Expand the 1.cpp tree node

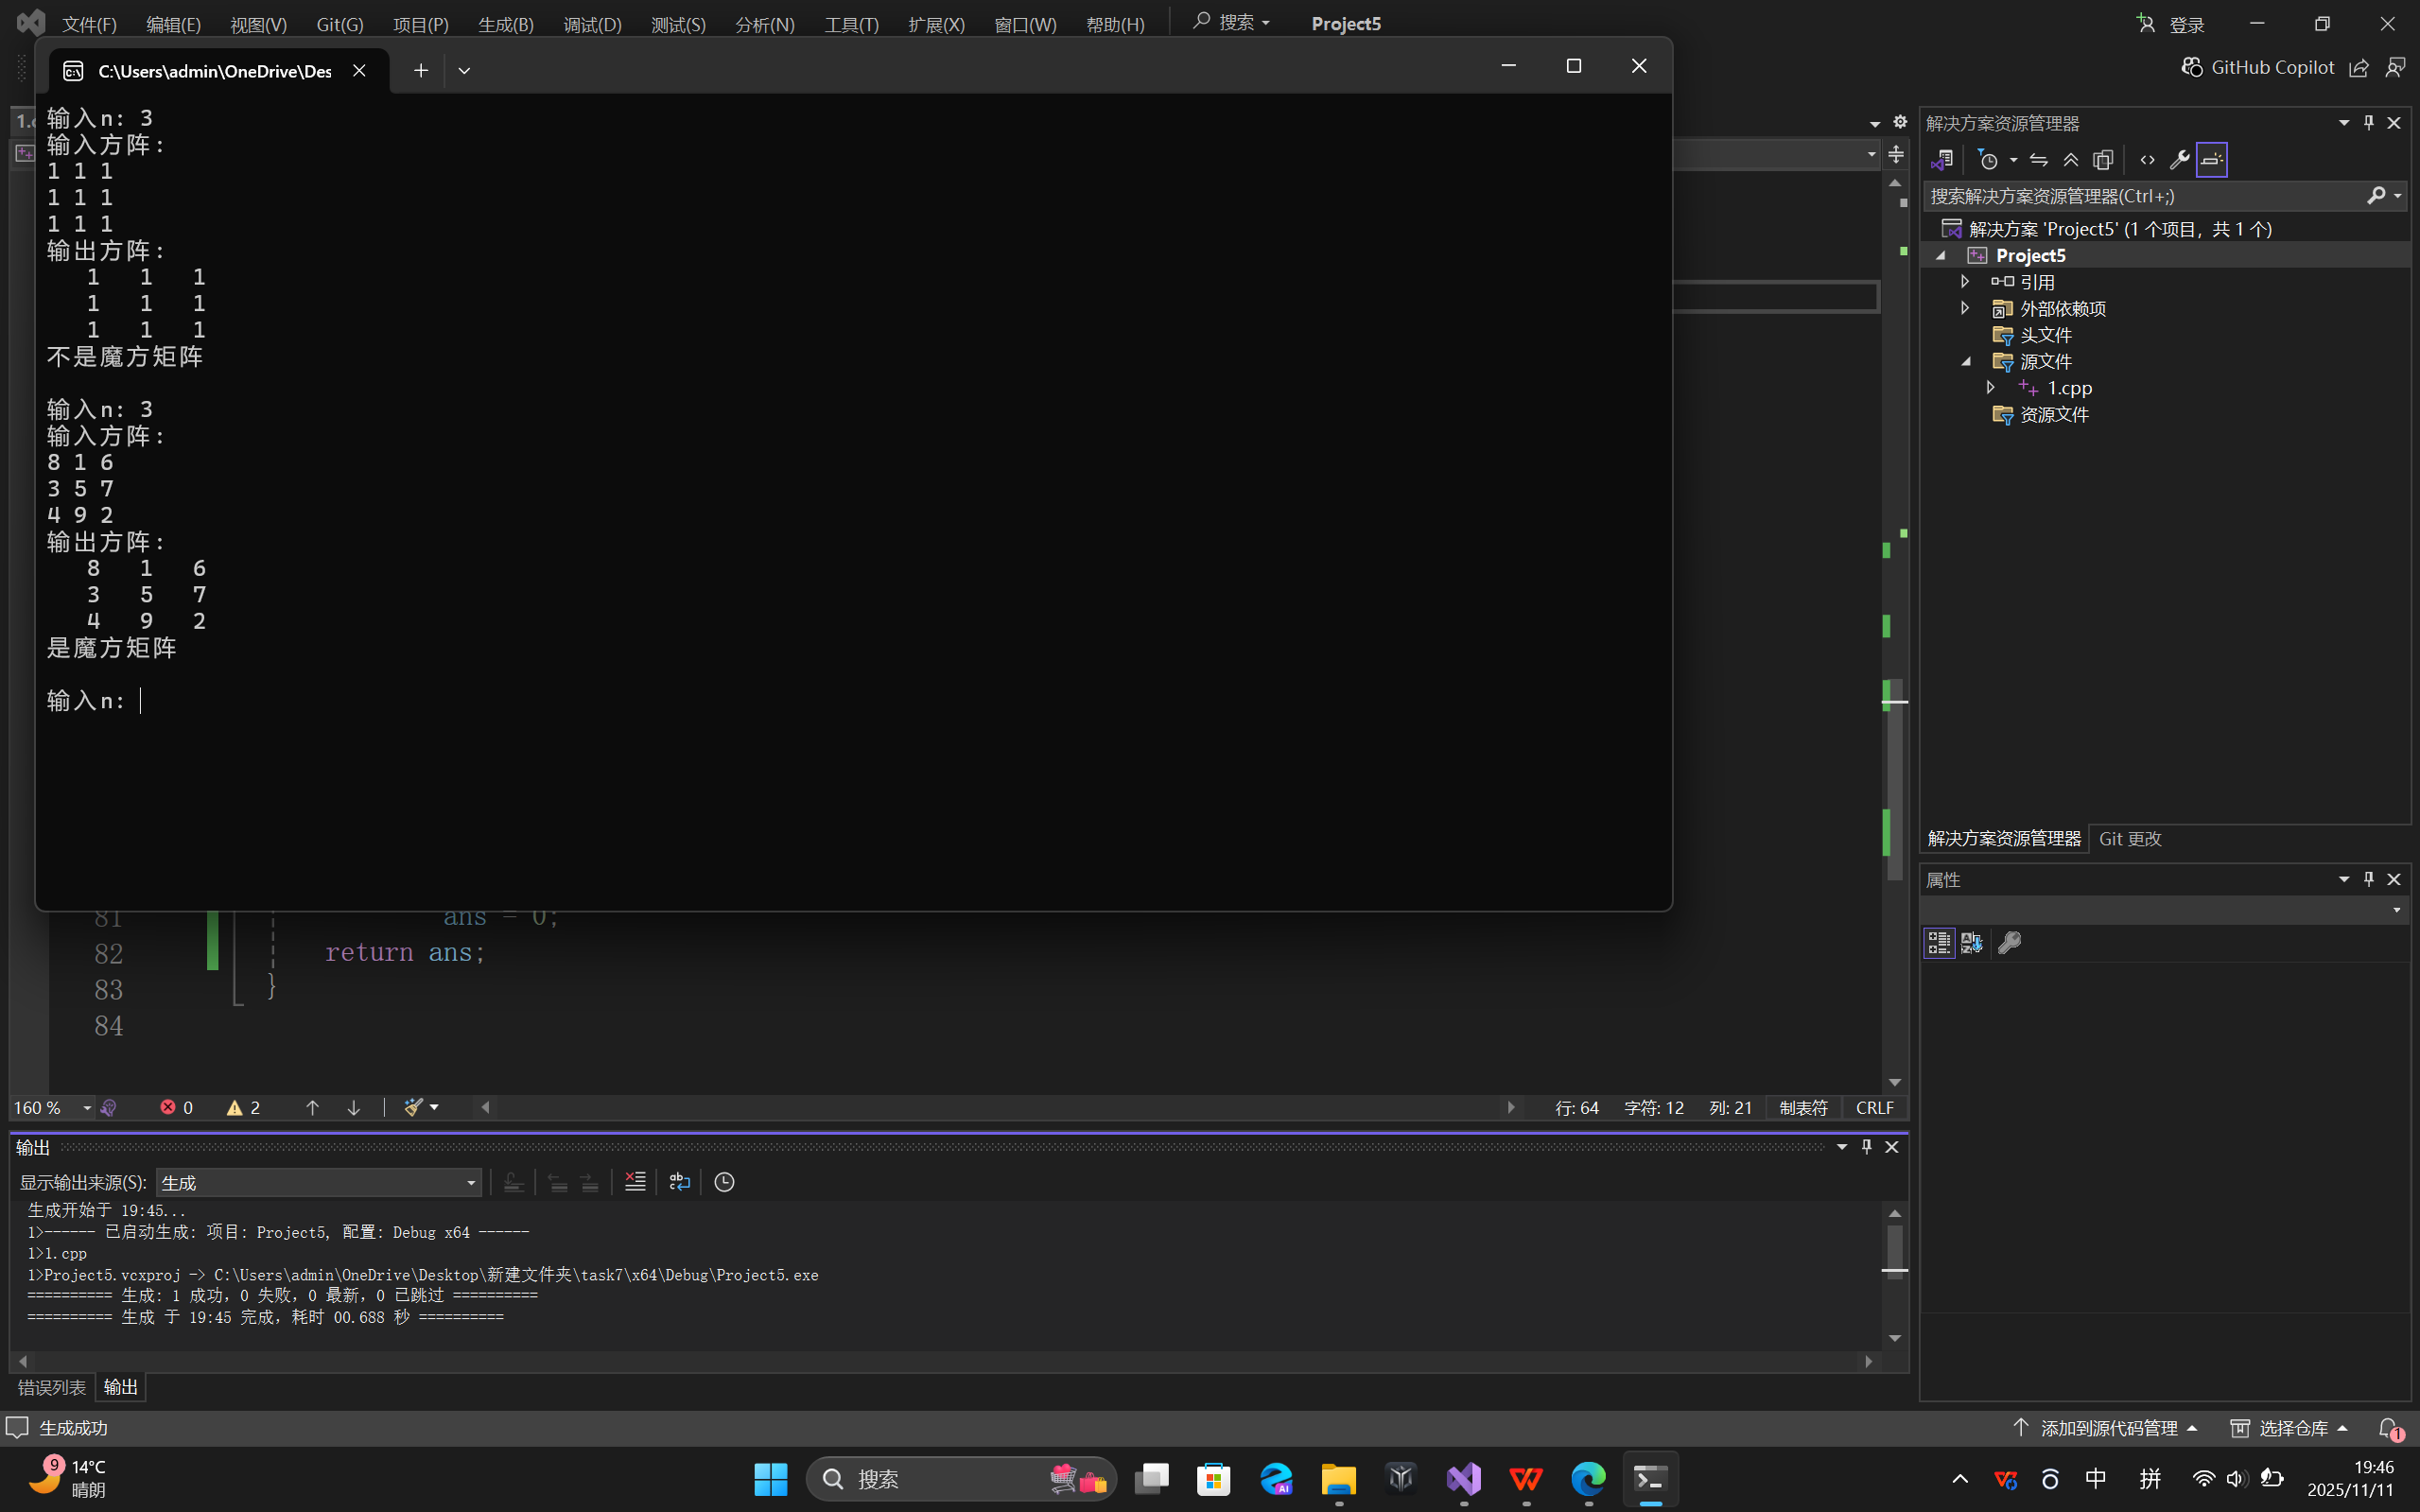coord(1990,387)
